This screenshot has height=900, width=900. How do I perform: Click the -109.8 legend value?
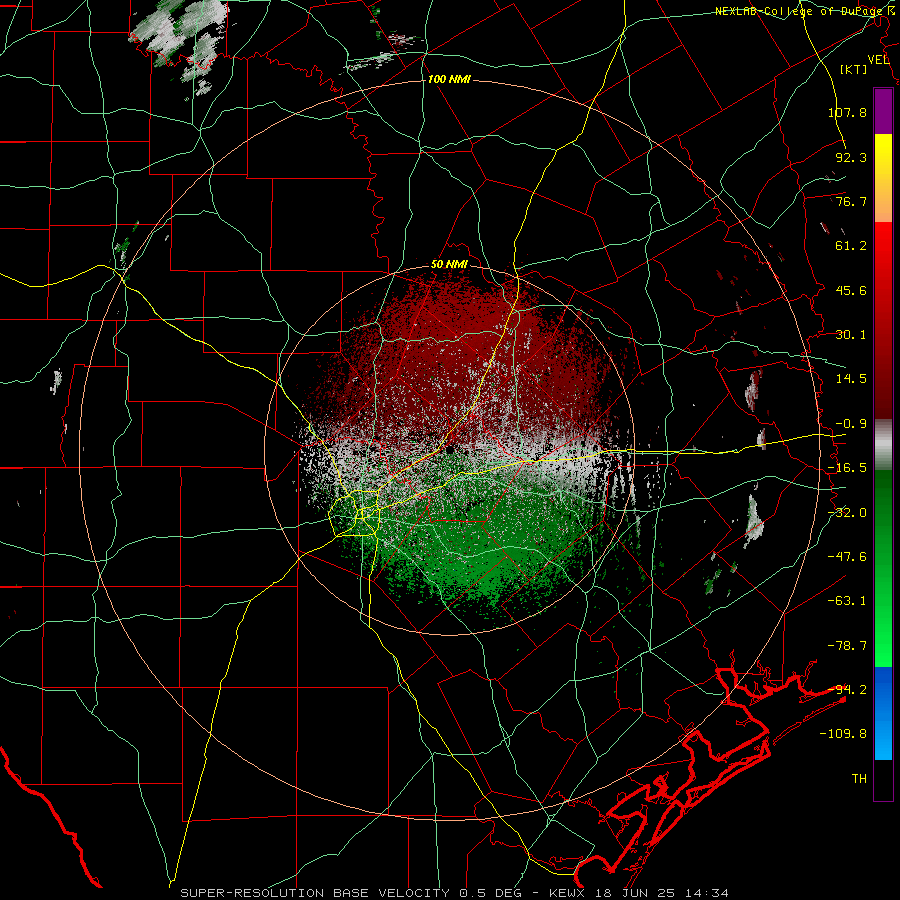coord(844,734)
